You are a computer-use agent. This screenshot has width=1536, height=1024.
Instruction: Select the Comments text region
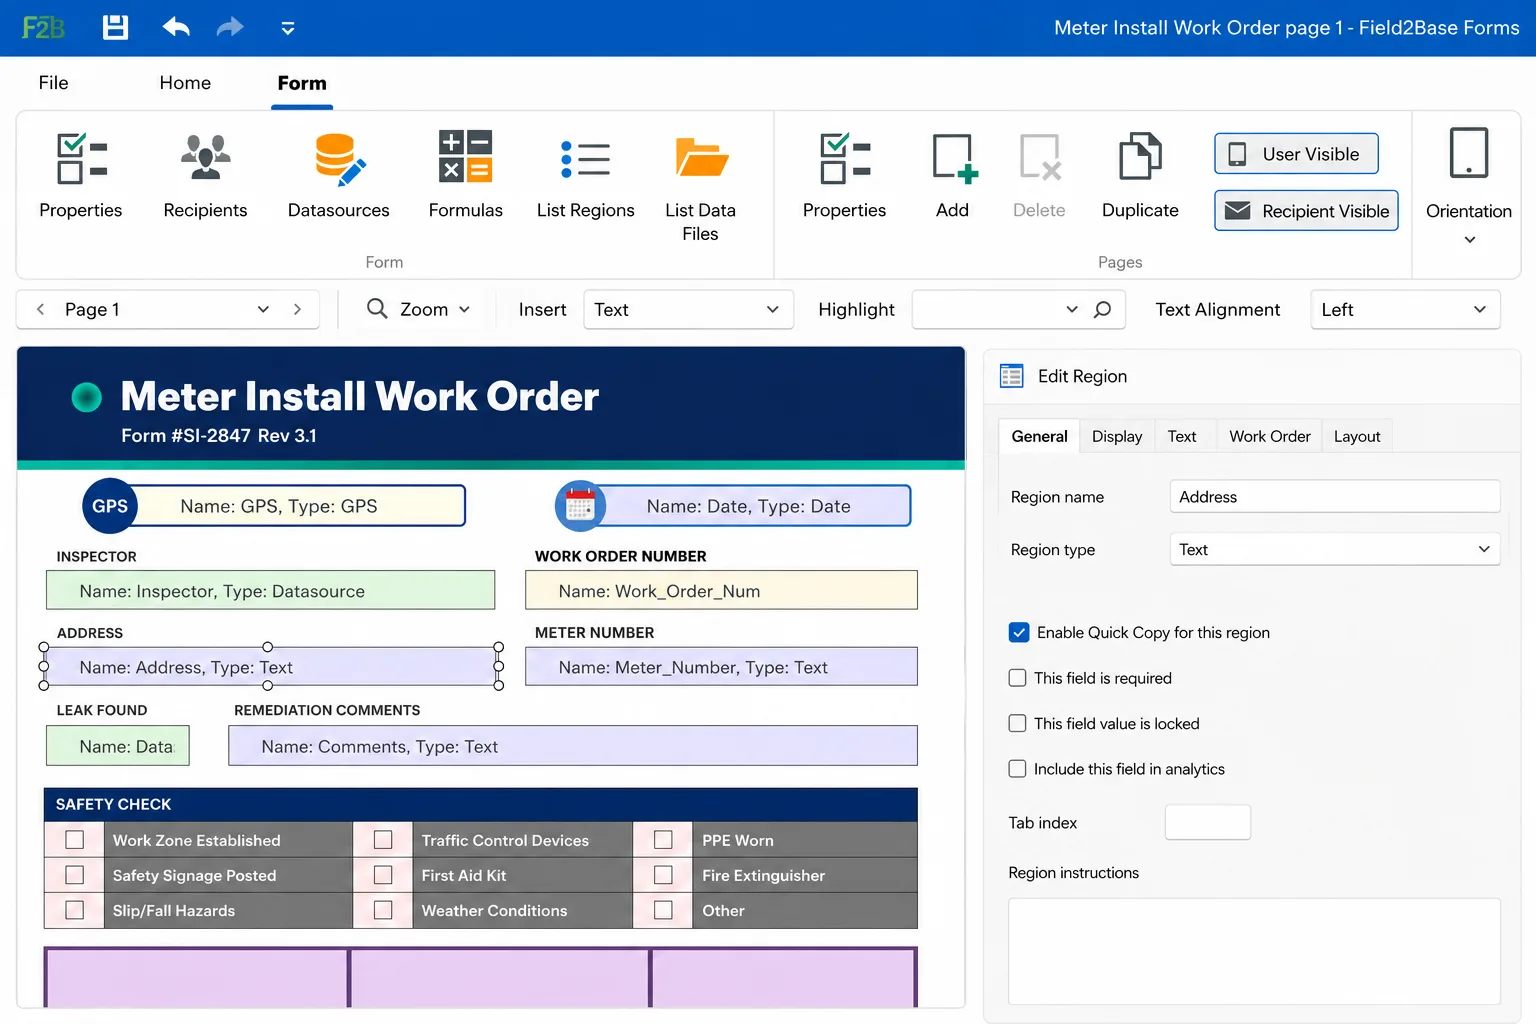point(573,746)
